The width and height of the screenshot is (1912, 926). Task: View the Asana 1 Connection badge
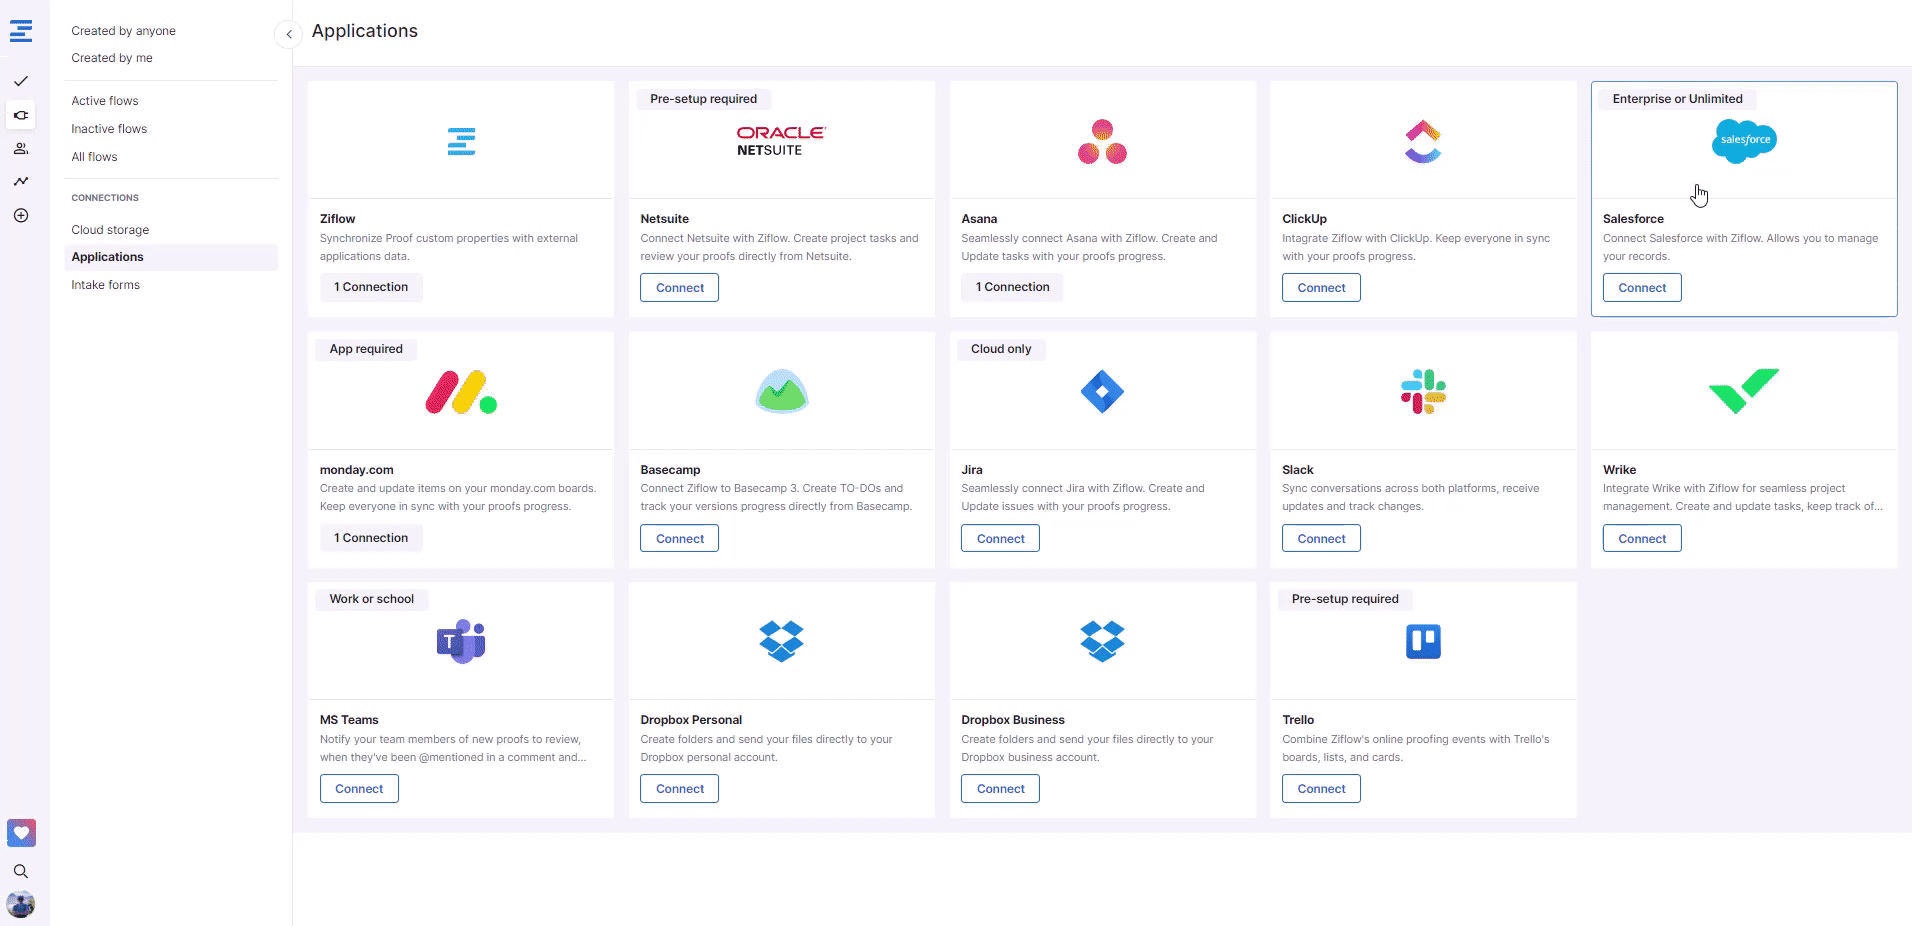pyautogui.click(x=1012, y=287)
